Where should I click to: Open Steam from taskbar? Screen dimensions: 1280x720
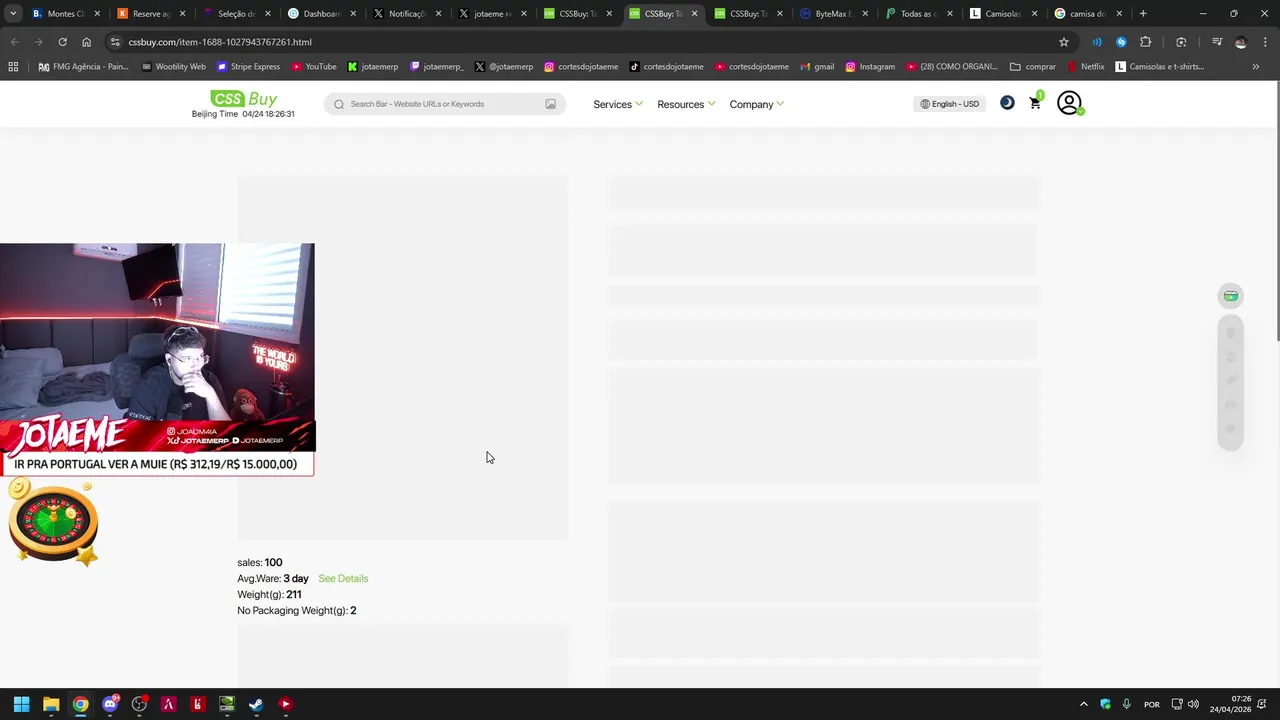coord(256,704)
